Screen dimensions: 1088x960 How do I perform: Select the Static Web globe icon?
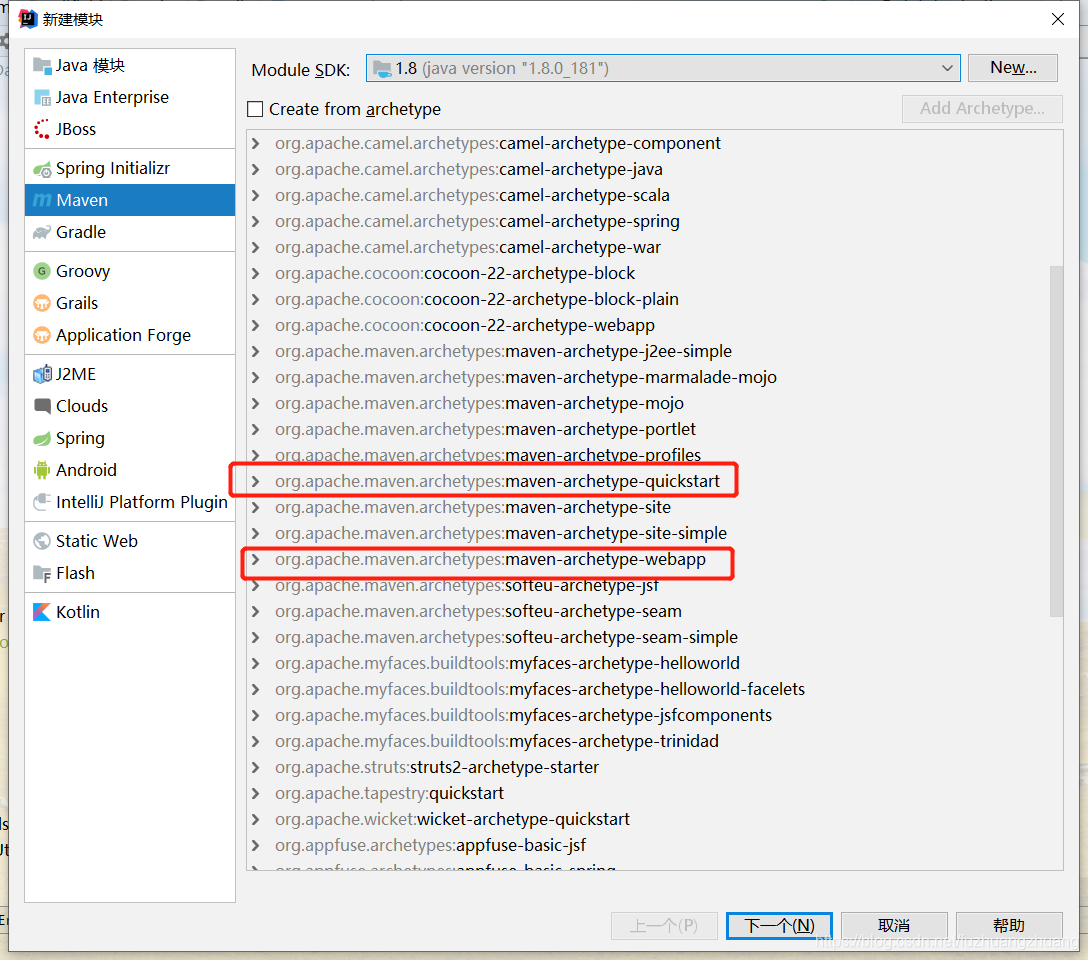tap(42, 541)
